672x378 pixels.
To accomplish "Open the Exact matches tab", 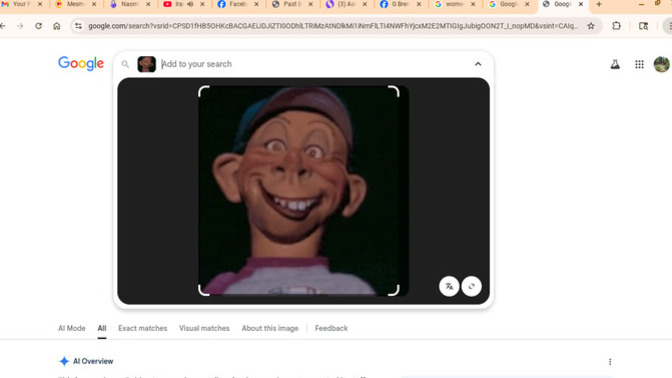I will pos(143,328).
